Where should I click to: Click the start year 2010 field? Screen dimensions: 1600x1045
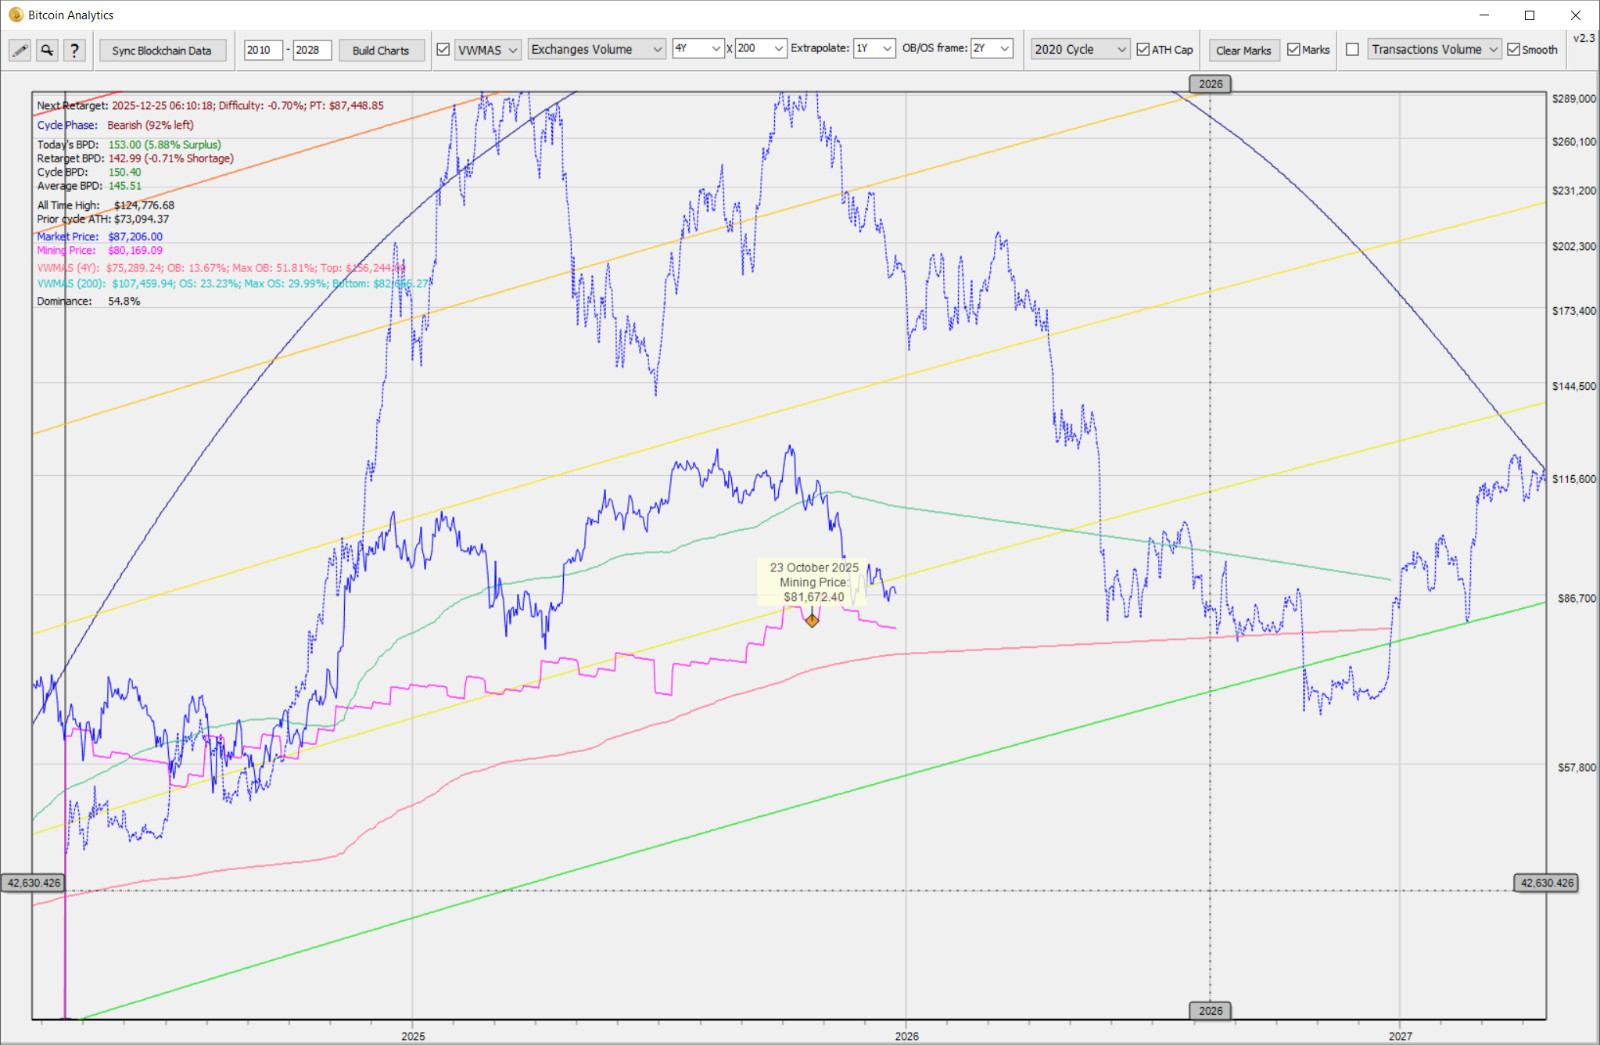pos(263,50)
